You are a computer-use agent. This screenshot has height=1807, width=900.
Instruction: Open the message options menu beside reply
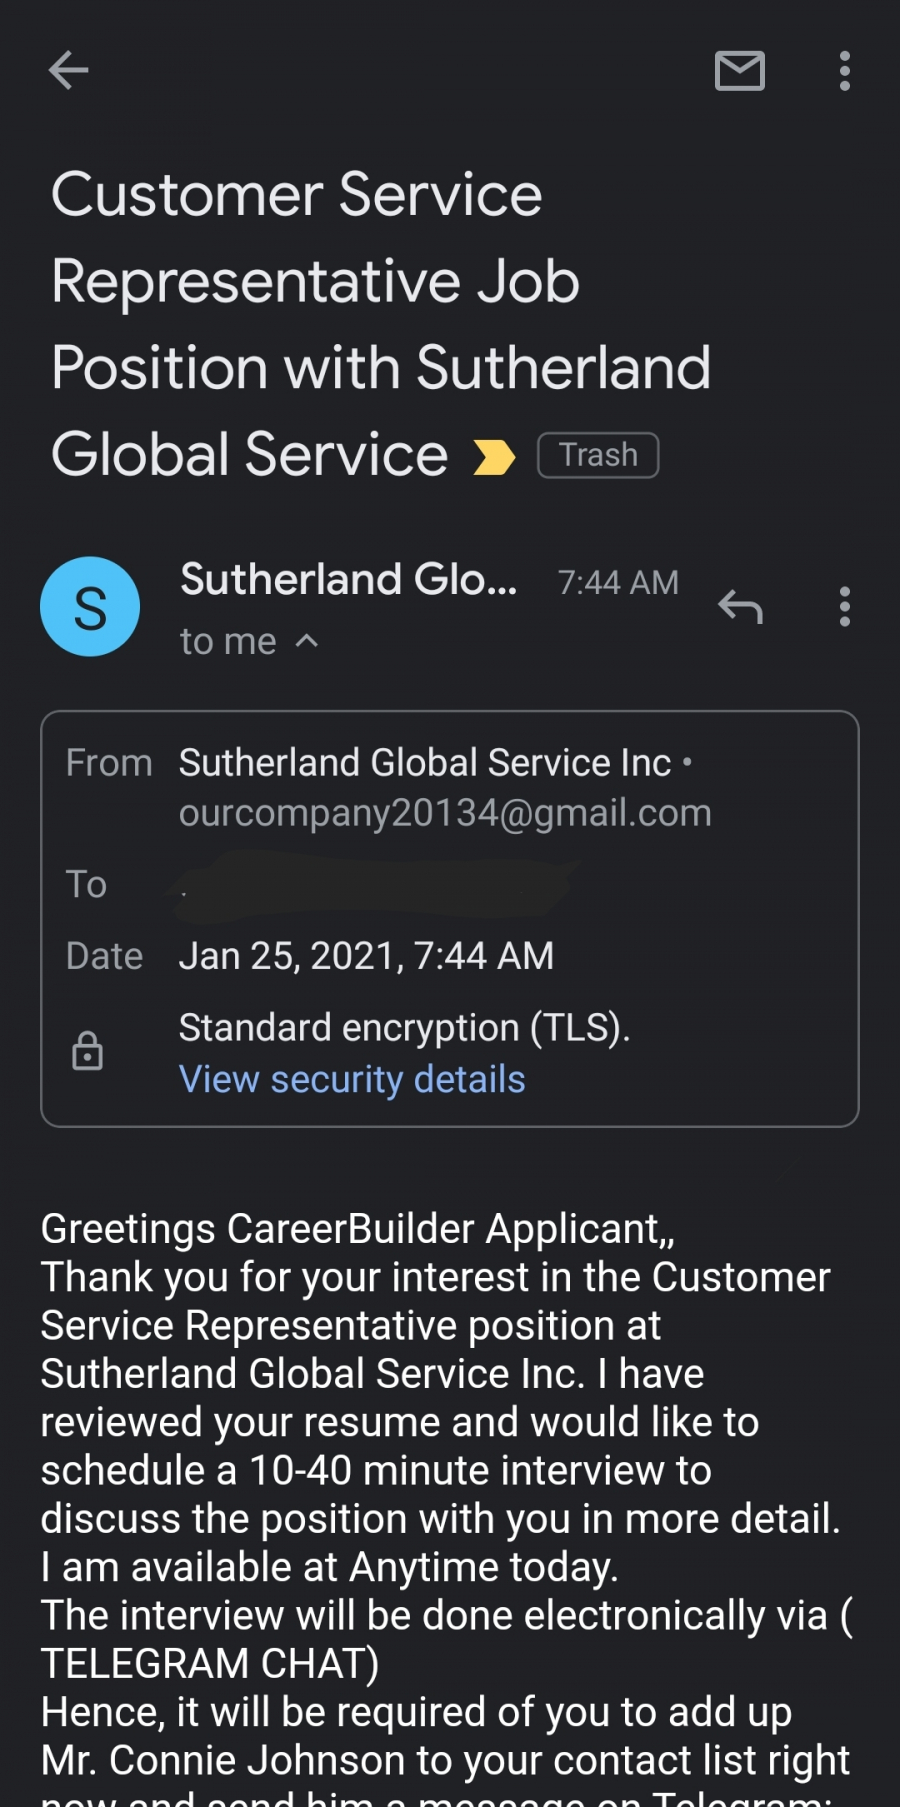click(x=845, y=607)
